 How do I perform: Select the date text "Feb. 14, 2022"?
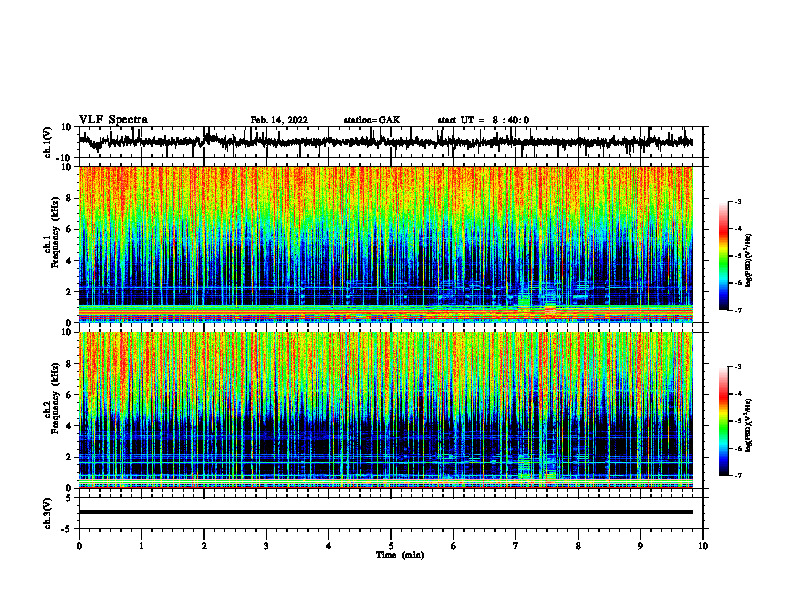coord(279,120)
